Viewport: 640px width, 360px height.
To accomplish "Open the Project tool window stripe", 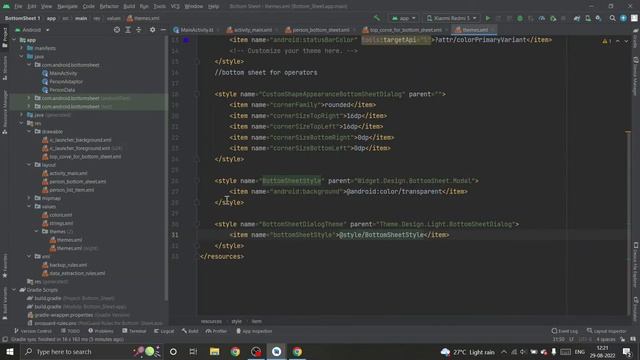I will (x=5, y=37).
